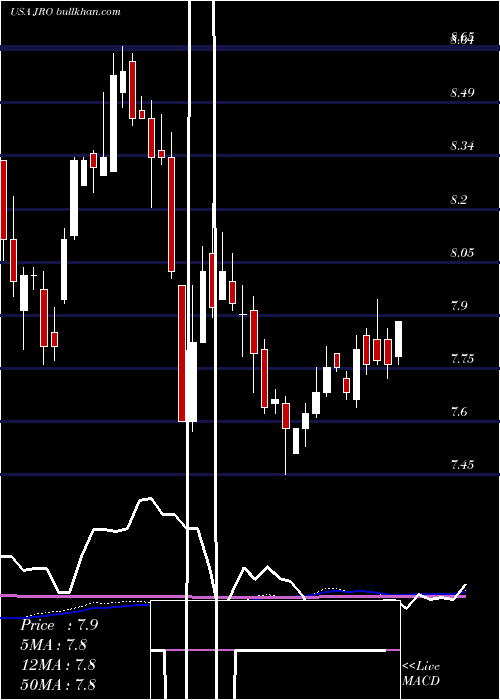Click the 7.9 price axis label
Image resolution: width=500 pixels, height=700 pixels.
tap(459, 306)
